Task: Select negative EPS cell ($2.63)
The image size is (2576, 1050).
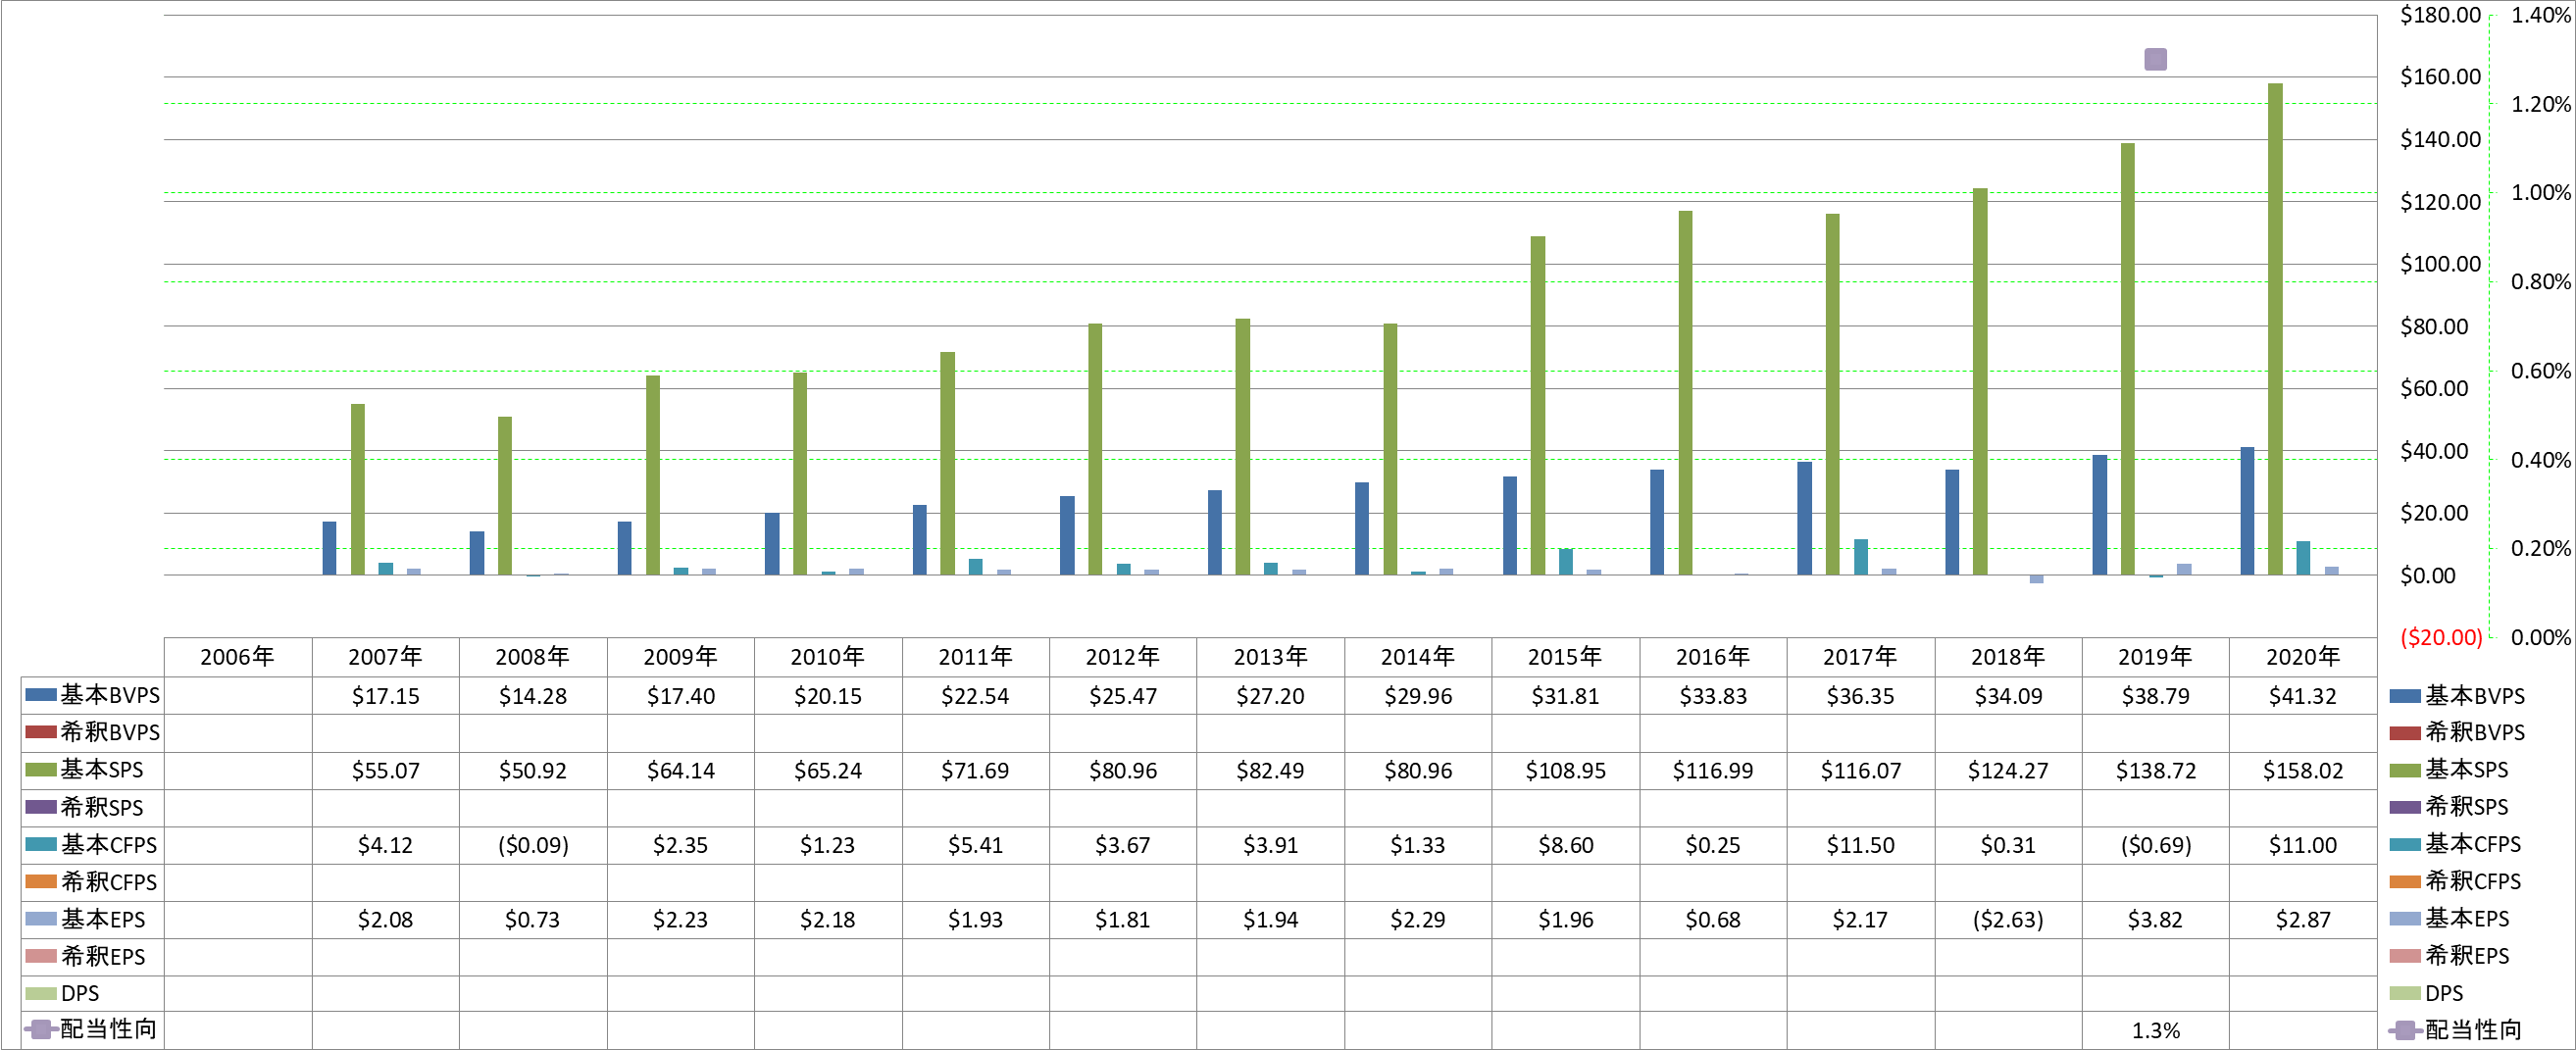Action: 2008,920
